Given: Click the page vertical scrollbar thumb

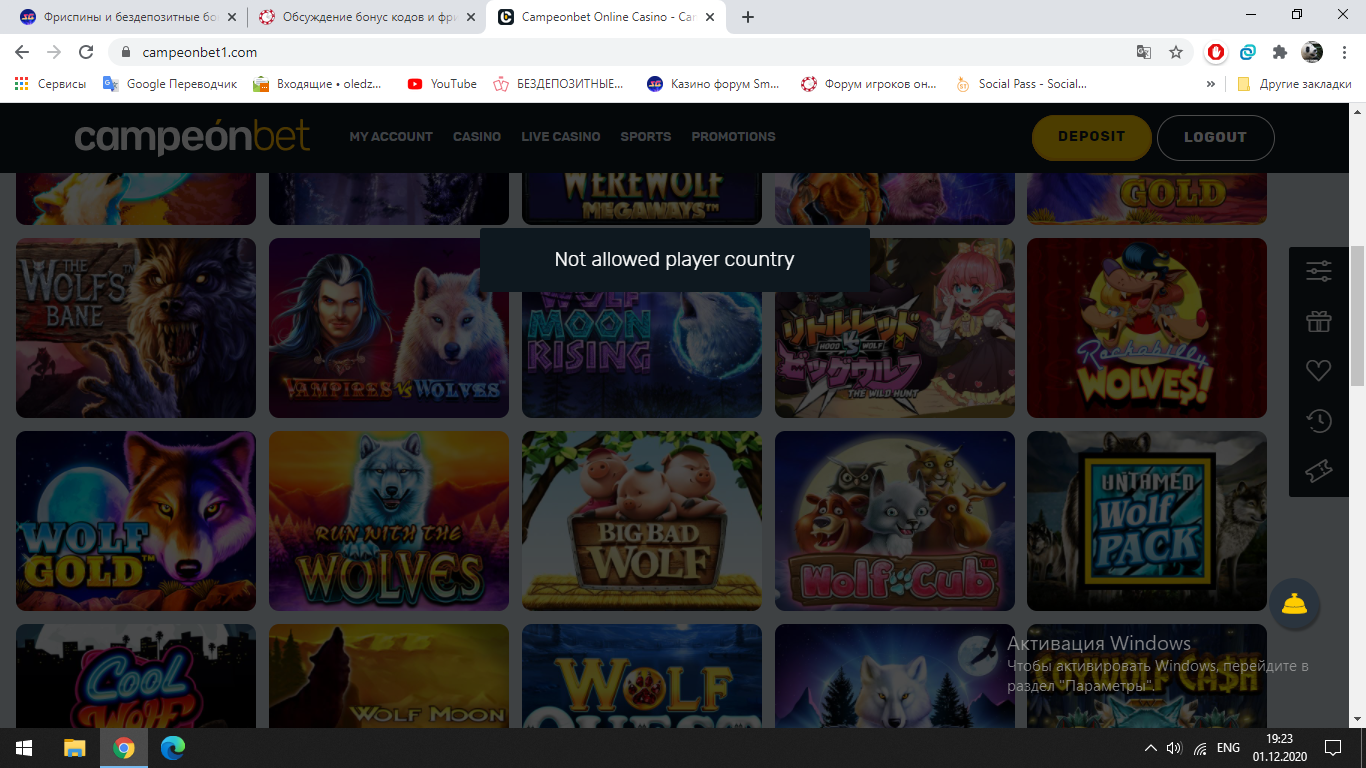Looking at the screenshot, I should [x=1357, y=315].
